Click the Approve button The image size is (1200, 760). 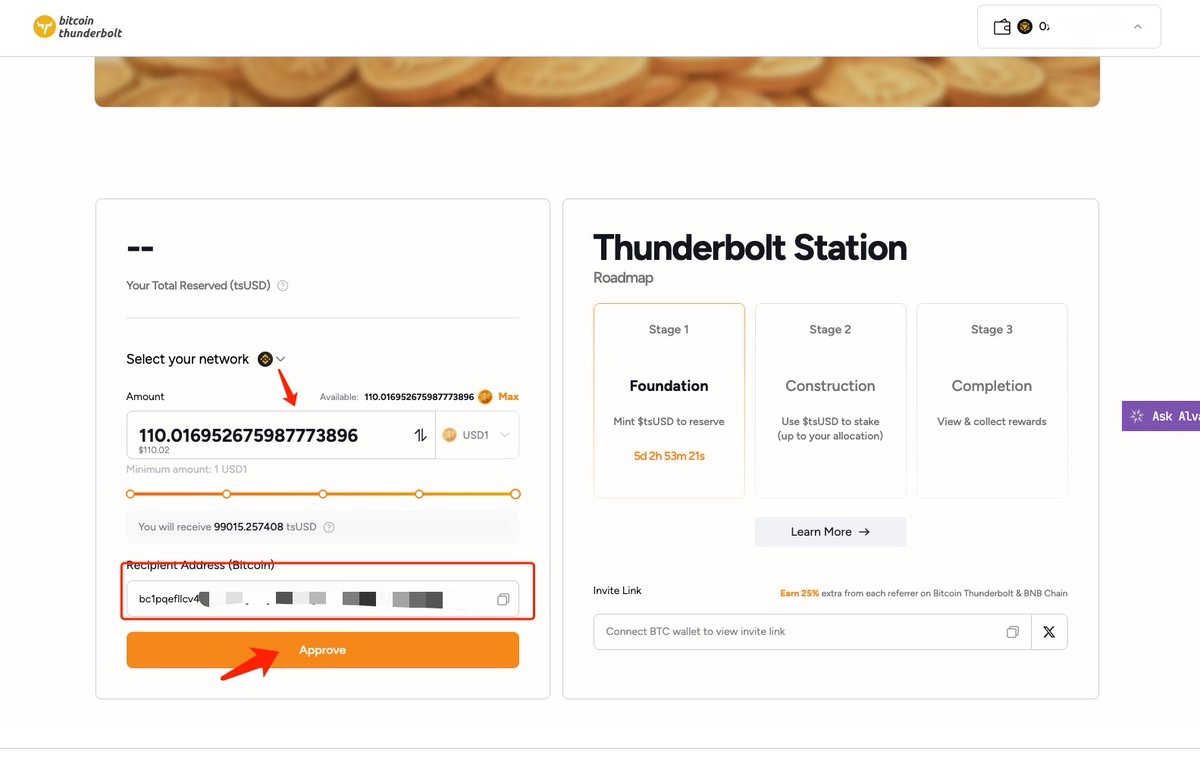coord(323,650)
